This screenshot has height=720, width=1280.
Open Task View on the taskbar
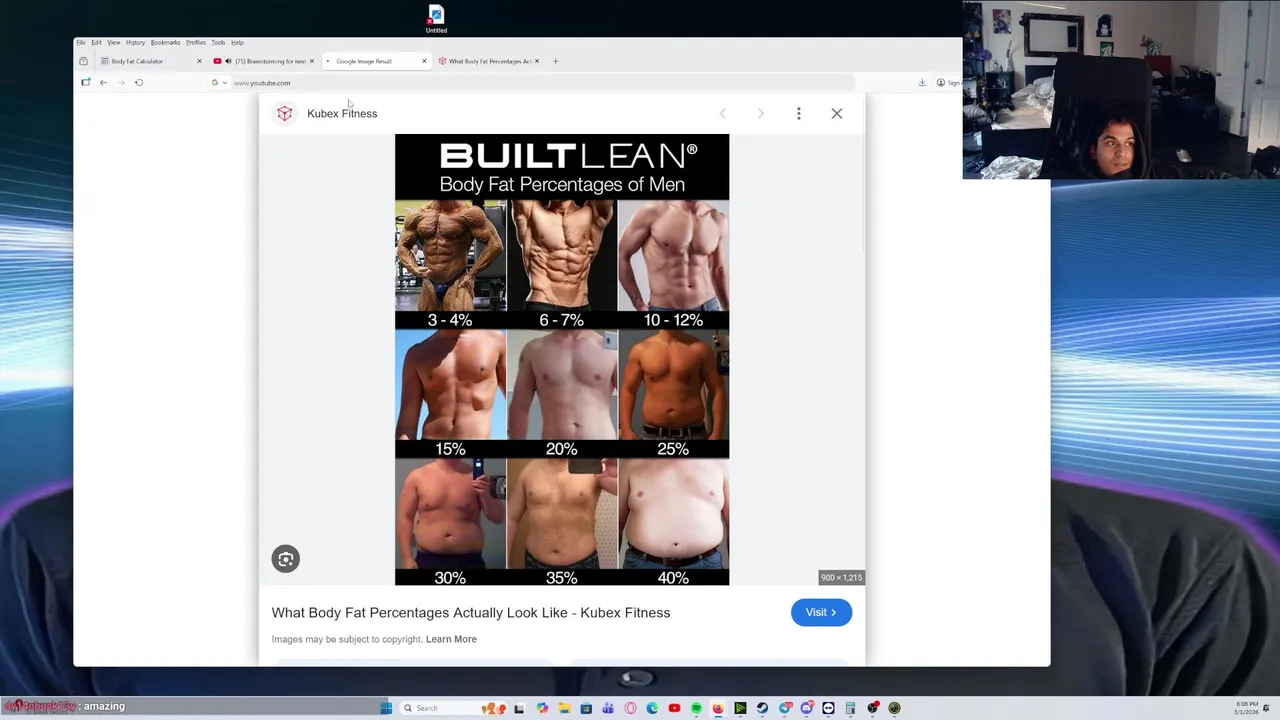[519, 708]
